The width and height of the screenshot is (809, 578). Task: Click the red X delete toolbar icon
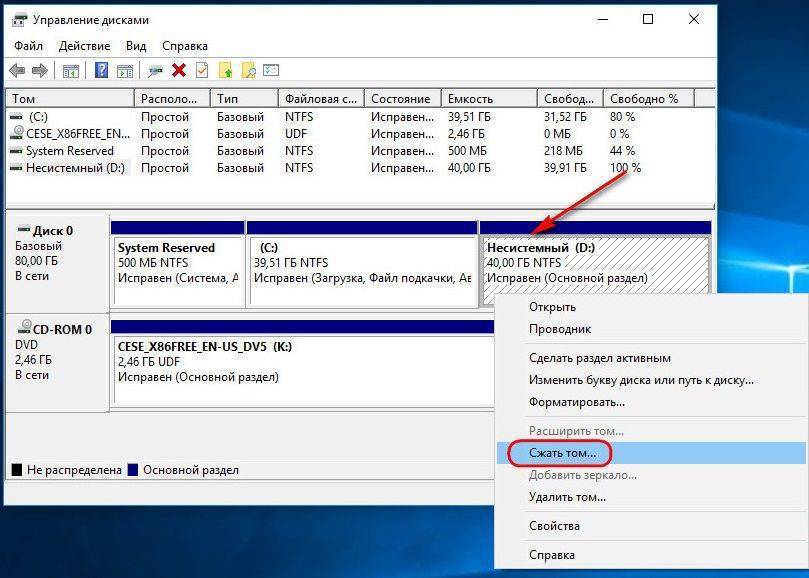tap(179, 70)
